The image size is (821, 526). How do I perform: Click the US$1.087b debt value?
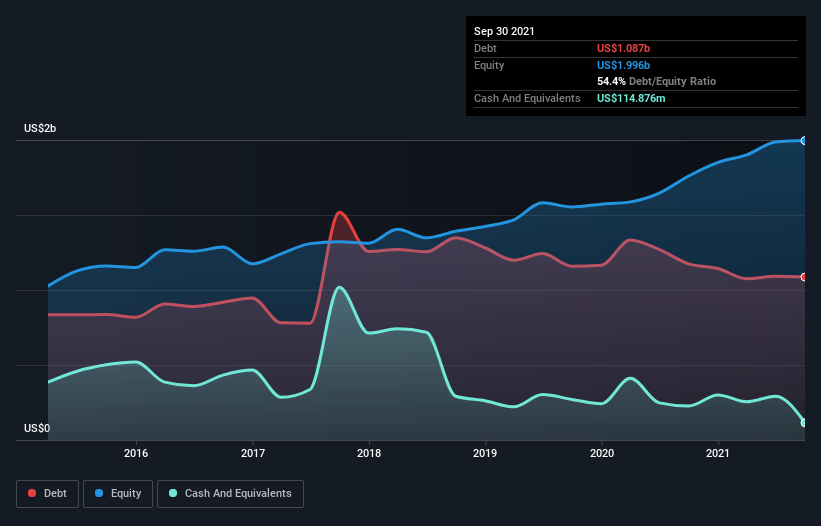pyautogui.click(x=623, y=48)
